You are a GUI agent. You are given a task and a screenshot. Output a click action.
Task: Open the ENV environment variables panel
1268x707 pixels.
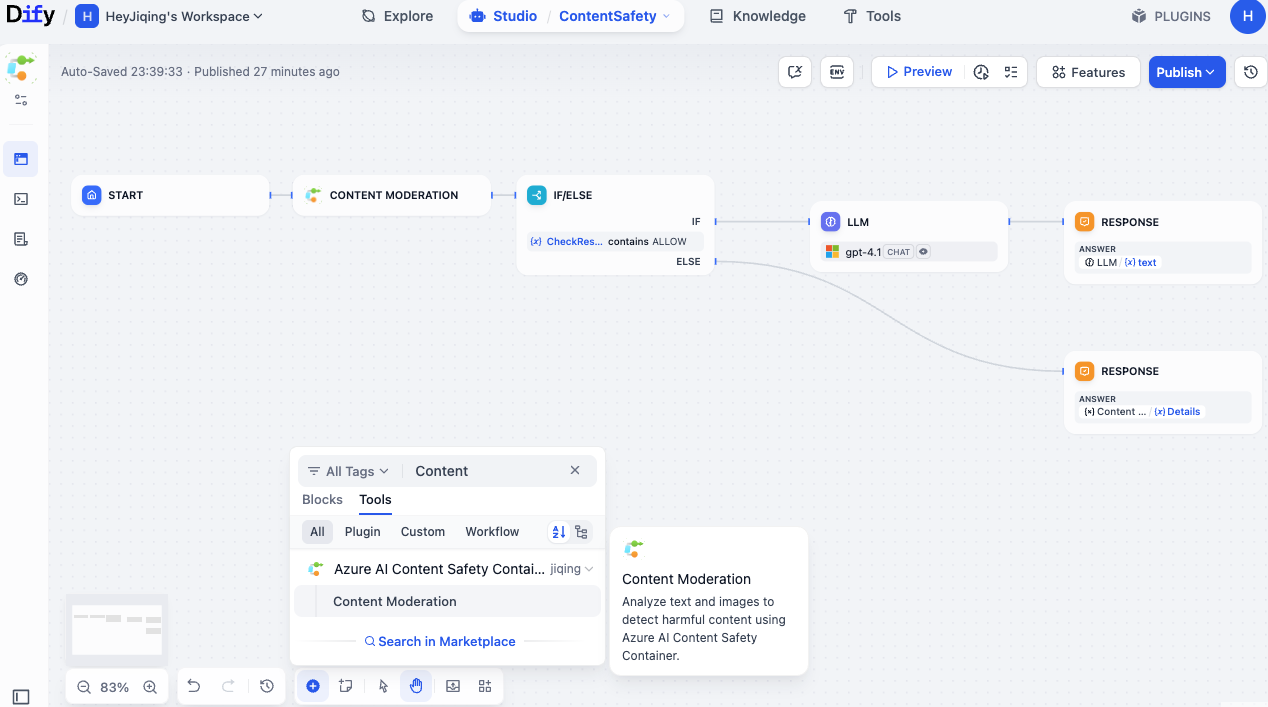(x=836, y=72)
